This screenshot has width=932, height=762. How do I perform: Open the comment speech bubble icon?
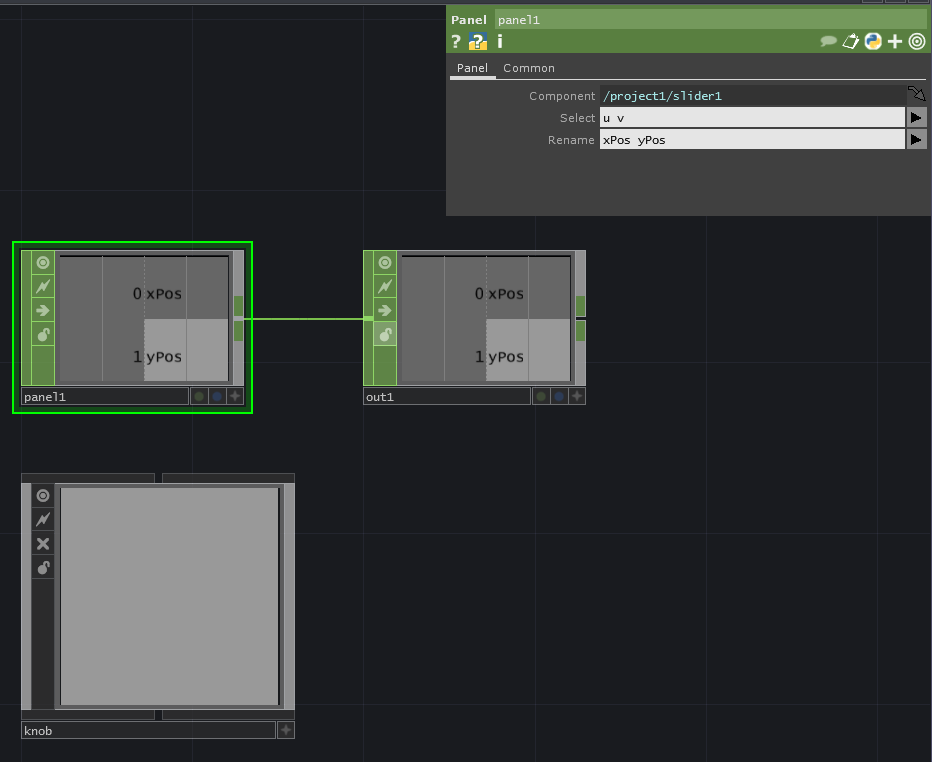828,41
